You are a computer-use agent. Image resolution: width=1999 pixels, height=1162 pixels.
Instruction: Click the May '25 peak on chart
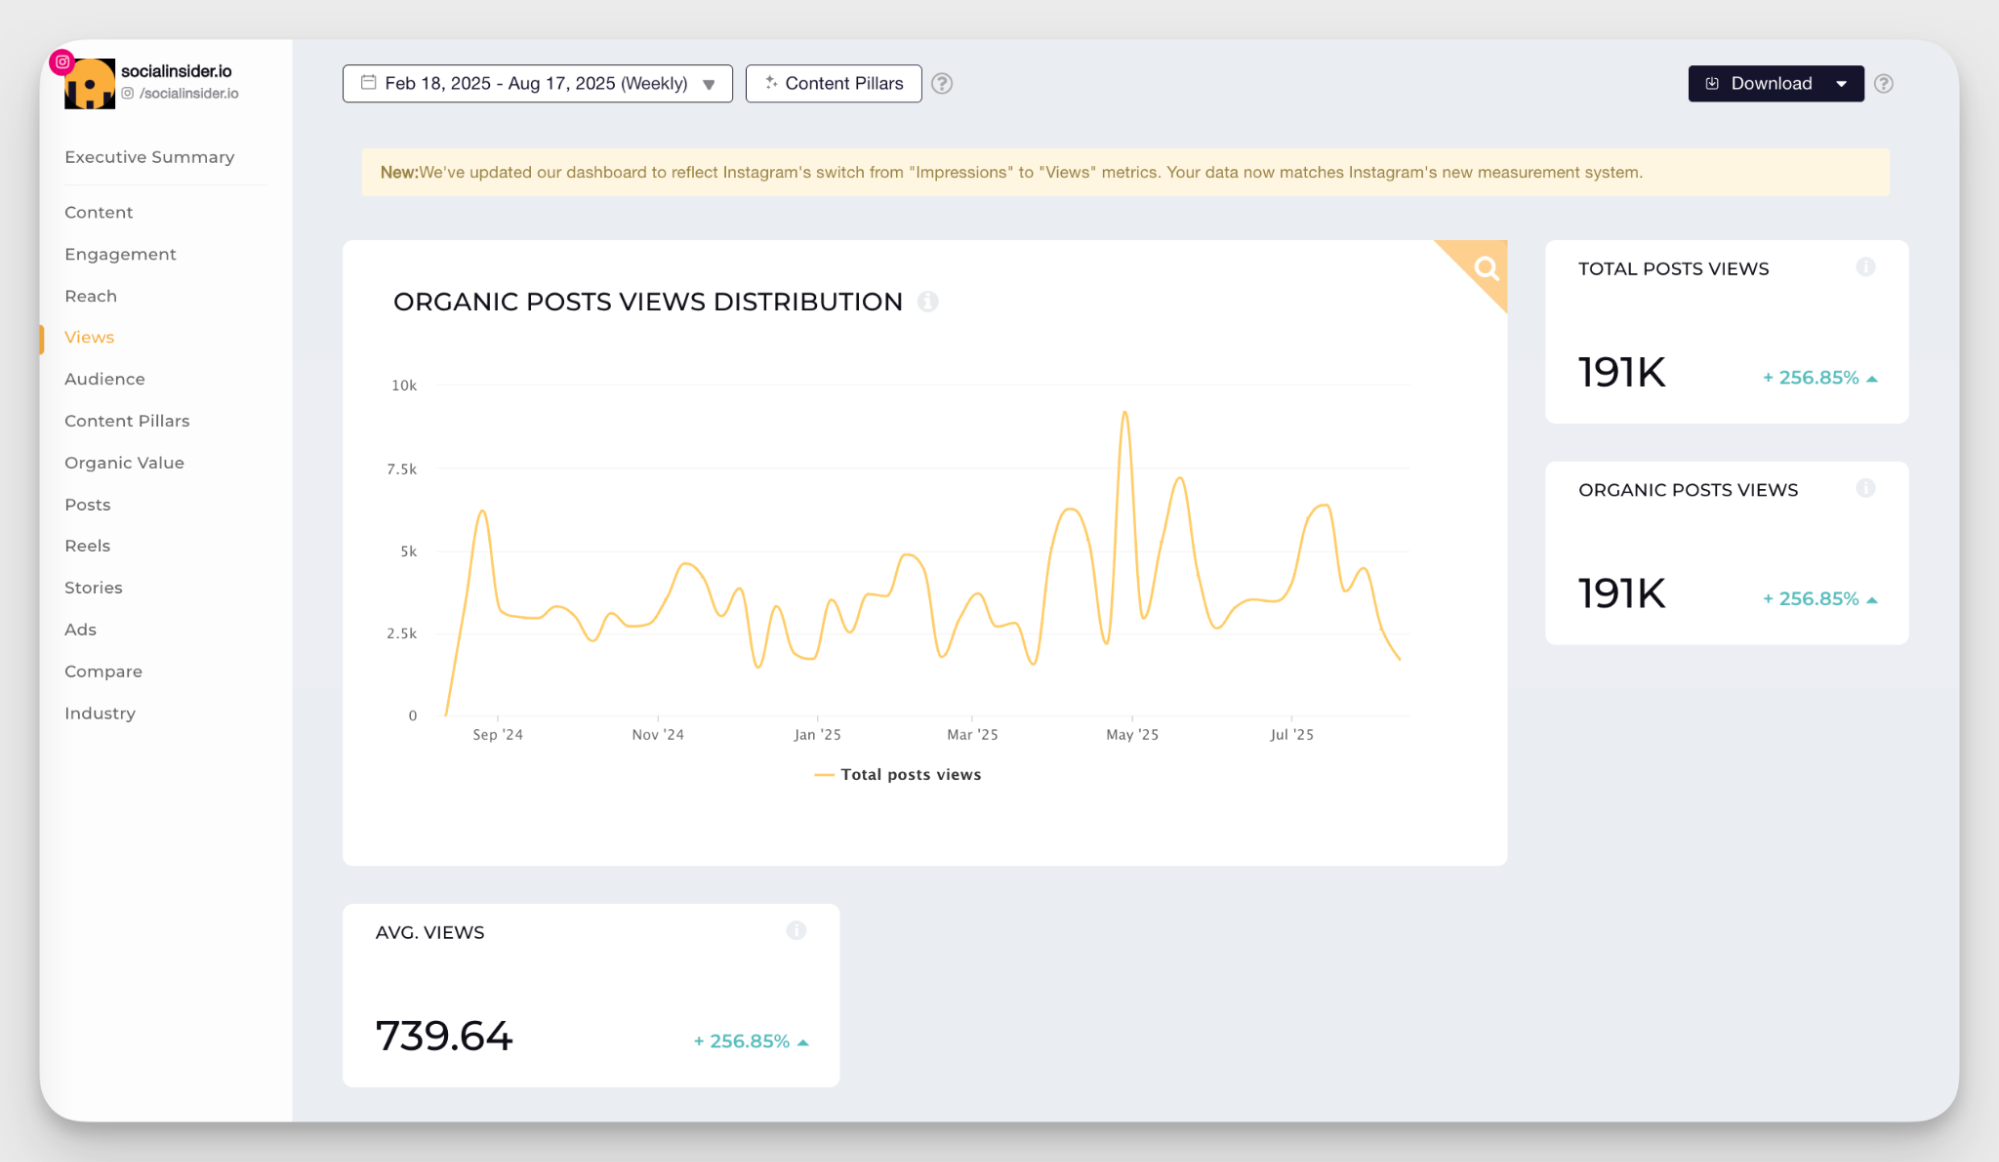point(1125,412)
